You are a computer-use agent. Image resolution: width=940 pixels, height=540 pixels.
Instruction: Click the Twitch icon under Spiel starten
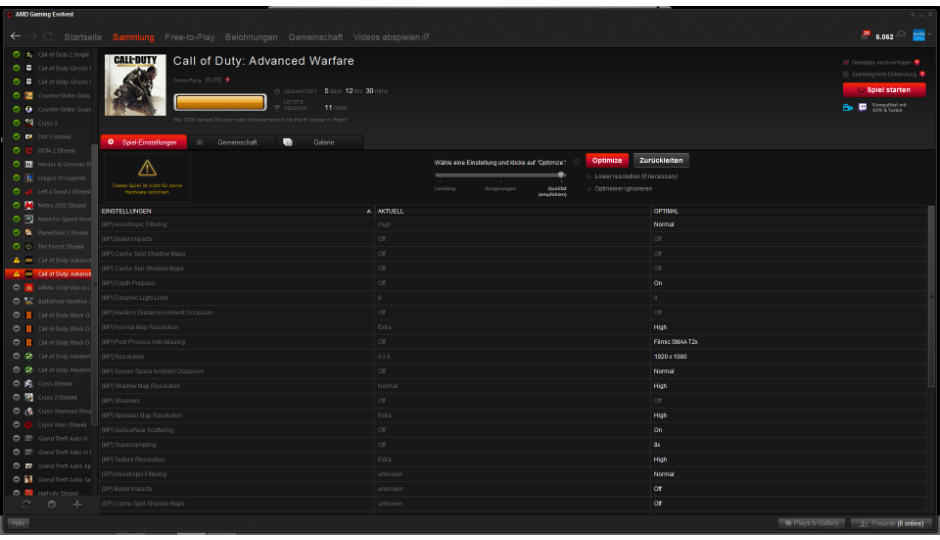[x=863, y=107]
